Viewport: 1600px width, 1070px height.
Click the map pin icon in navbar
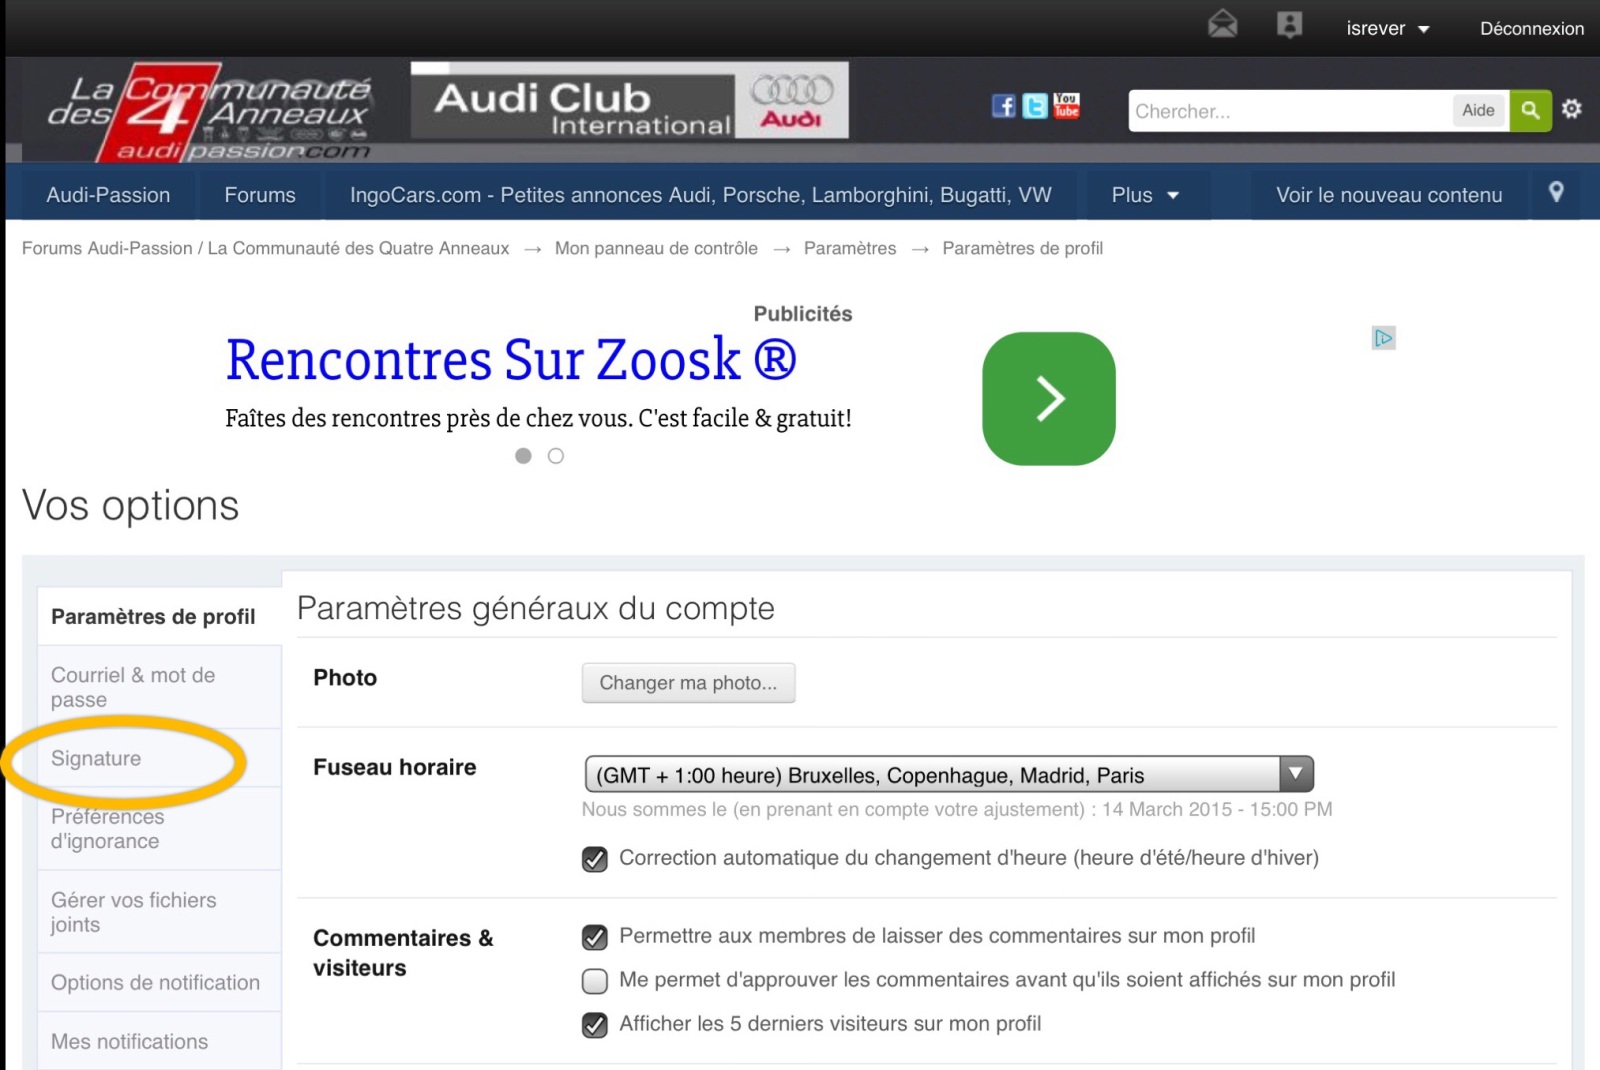(x=1555, y=192)
